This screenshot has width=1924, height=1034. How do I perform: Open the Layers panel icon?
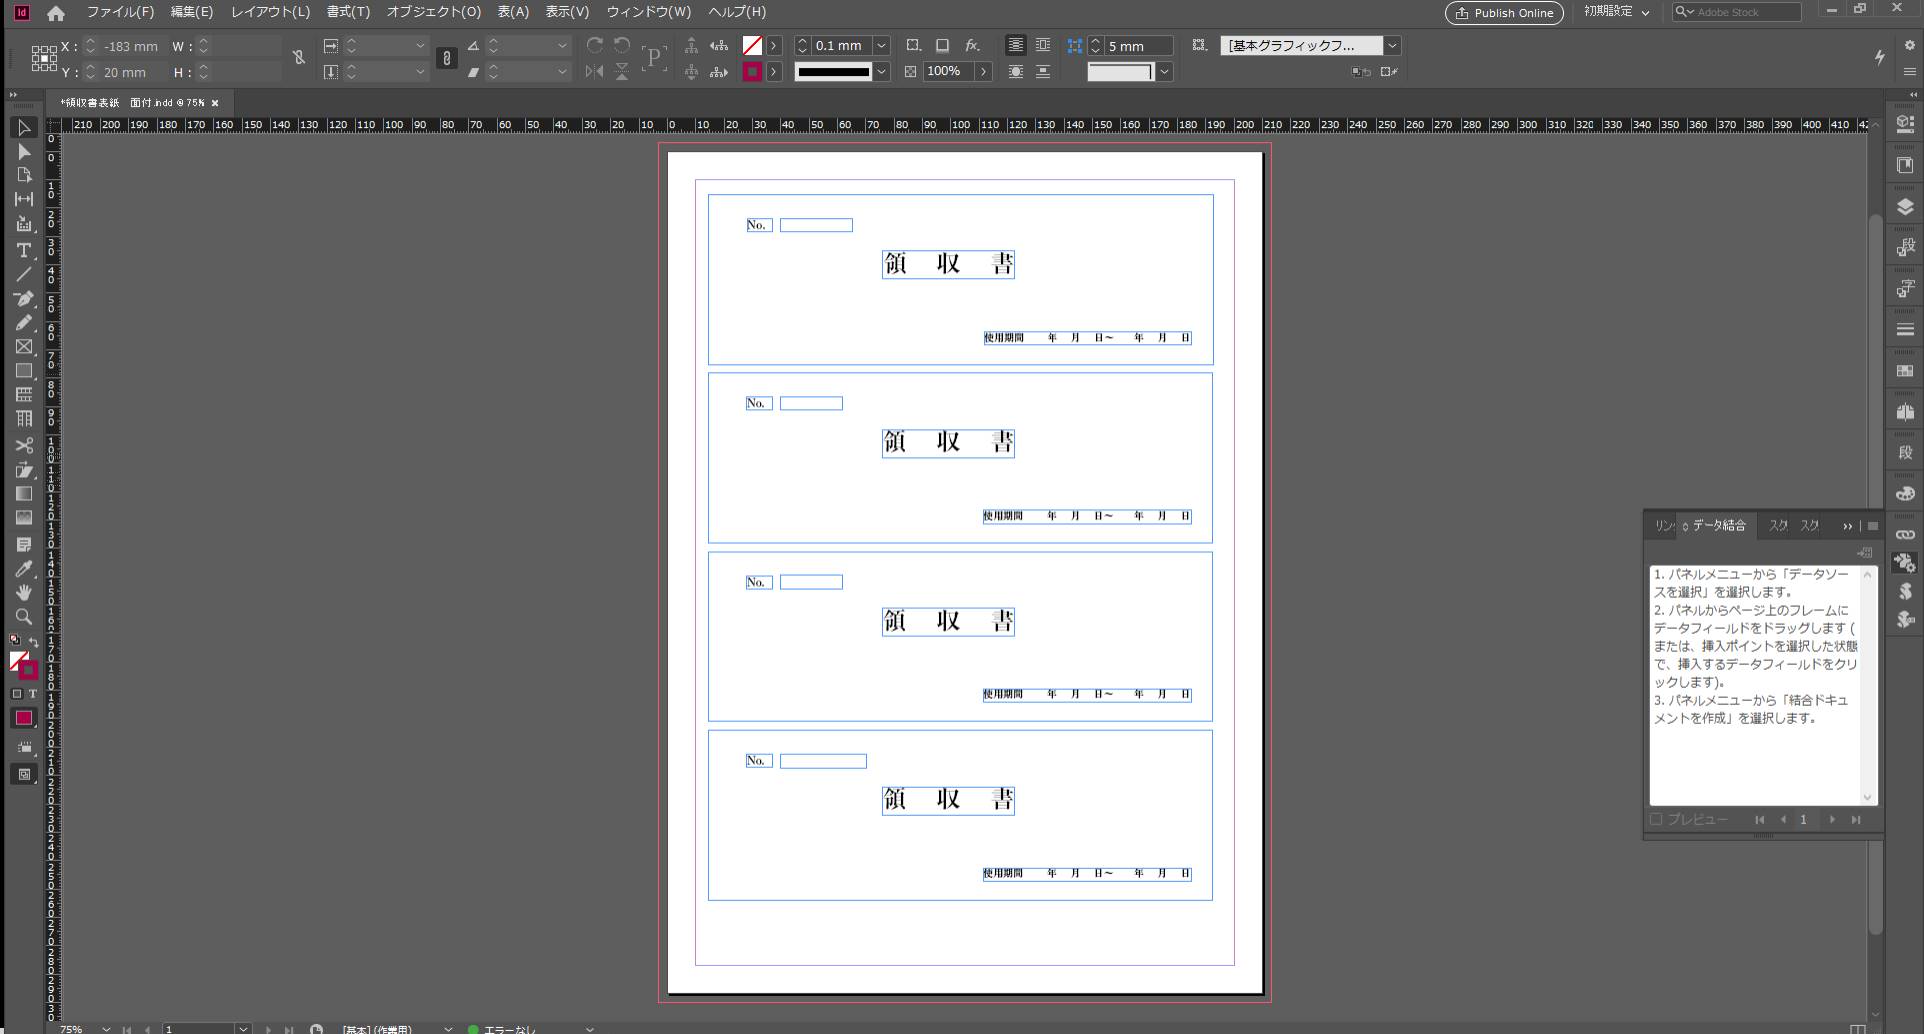[x=1905, y=207]
